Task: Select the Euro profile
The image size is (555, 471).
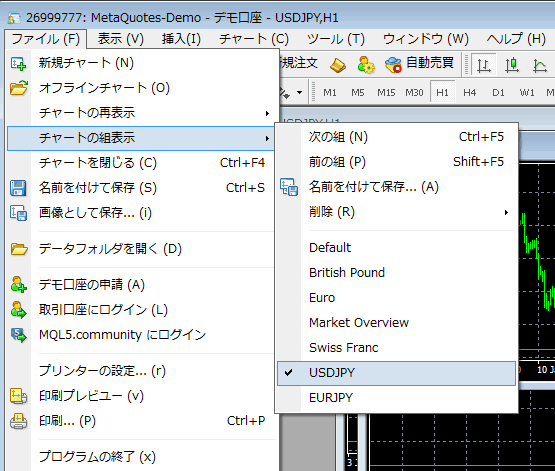Action: click(x=396, y=298)
